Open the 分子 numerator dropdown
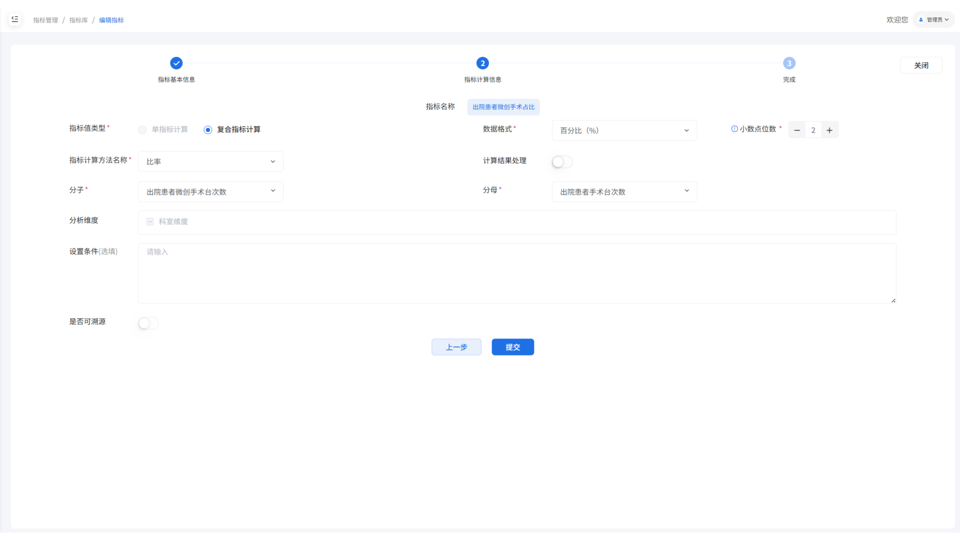This screenshot has height=540, width=960. (210, 191)
